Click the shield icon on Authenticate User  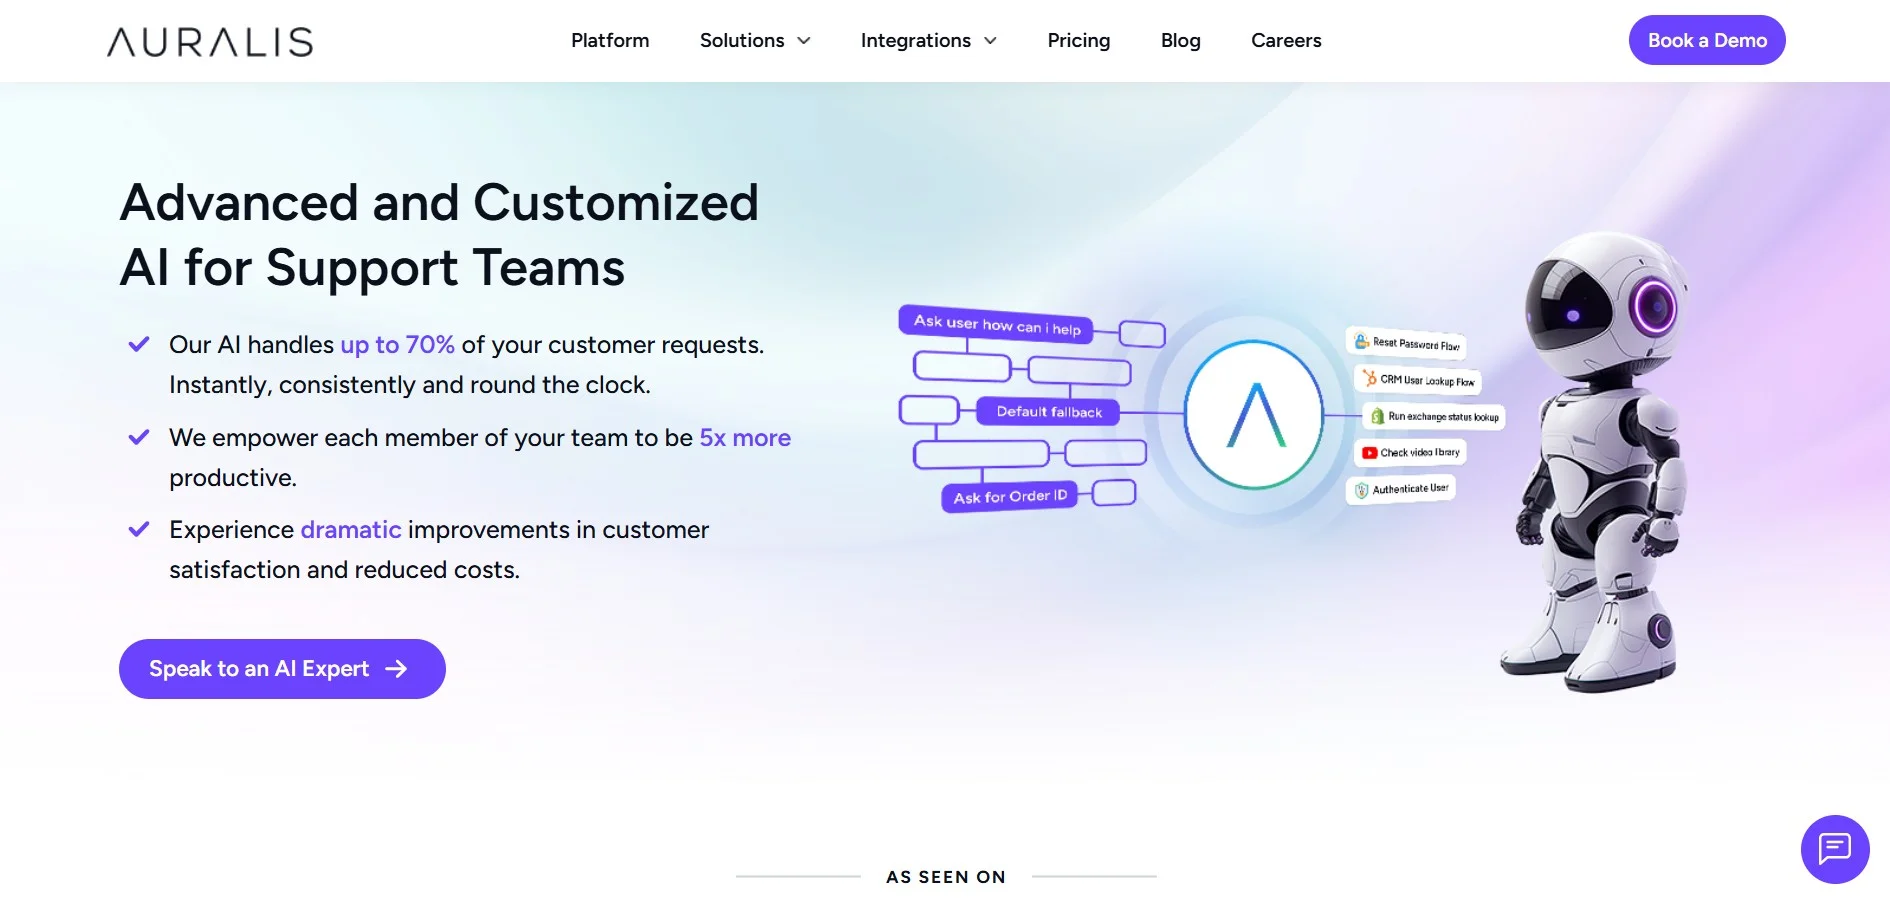point(1361,490)
